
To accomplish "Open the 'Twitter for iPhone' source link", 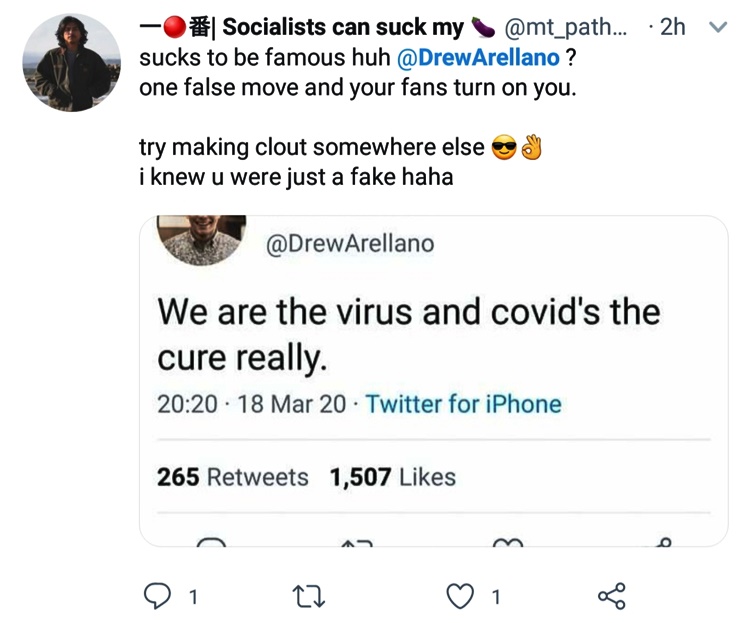I will [463, 404].
